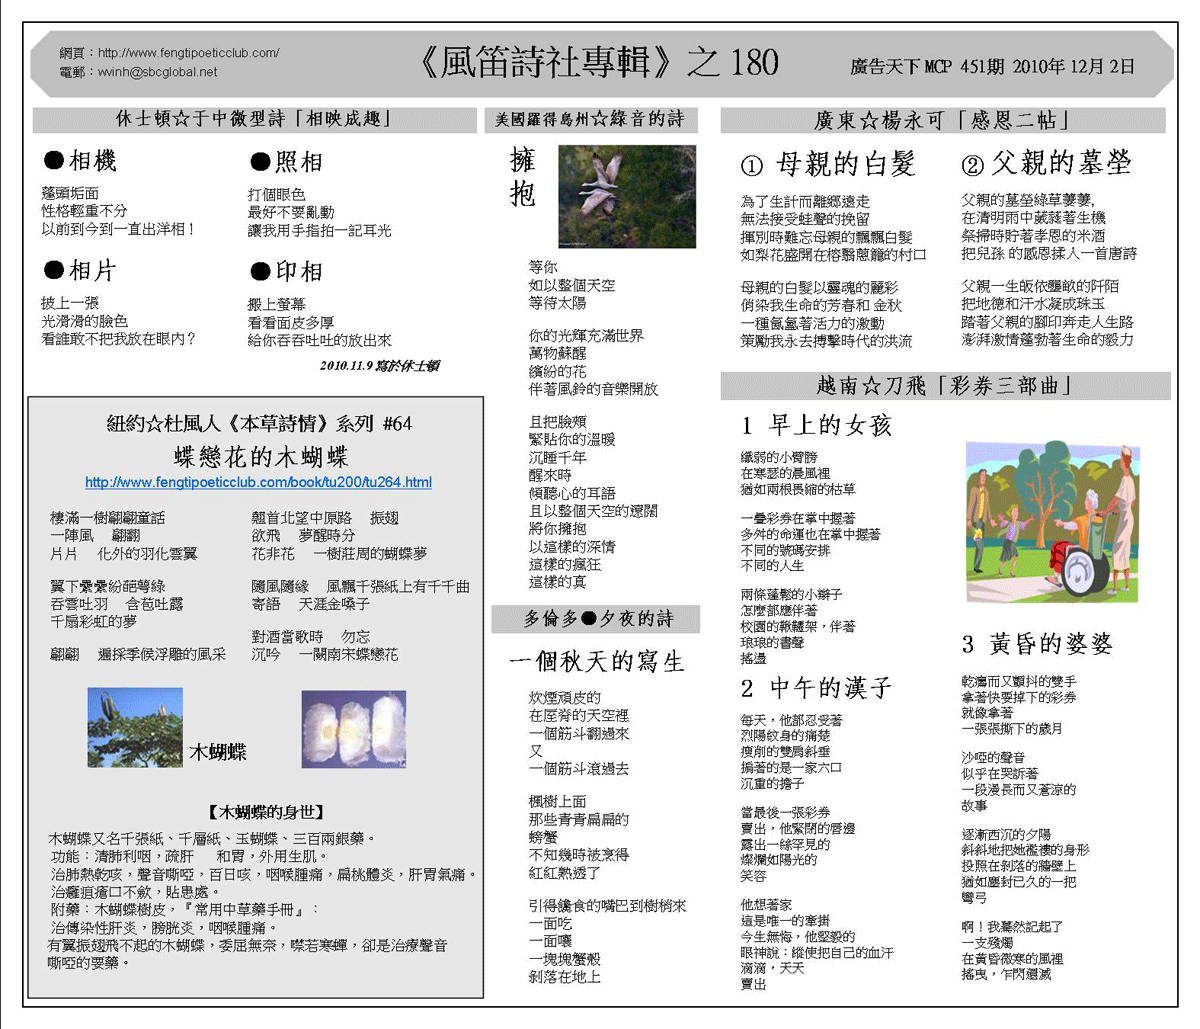Click the poem title ●印相
The width and height of the screenshot is (1200, 1029).
(286, 271)
